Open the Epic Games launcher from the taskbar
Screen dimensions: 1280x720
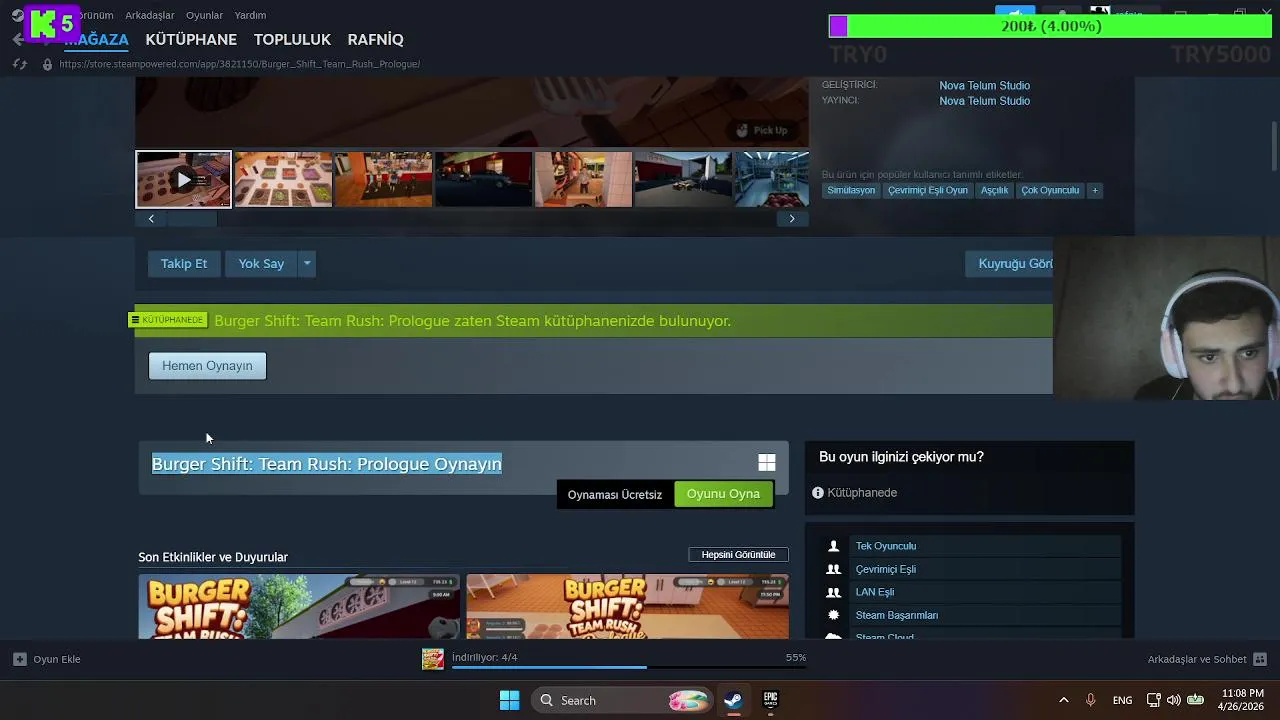pos(770,700)
